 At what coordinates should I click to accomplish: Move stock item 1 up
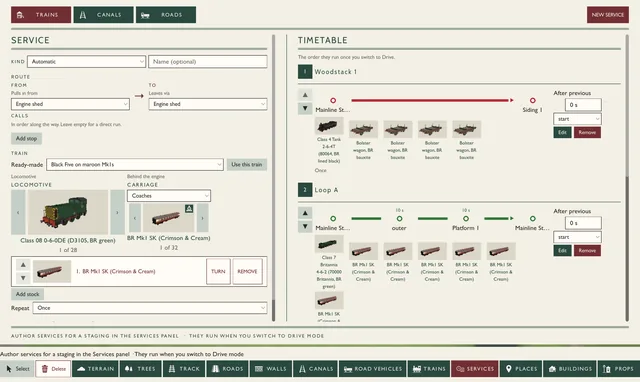coord(23,265)
